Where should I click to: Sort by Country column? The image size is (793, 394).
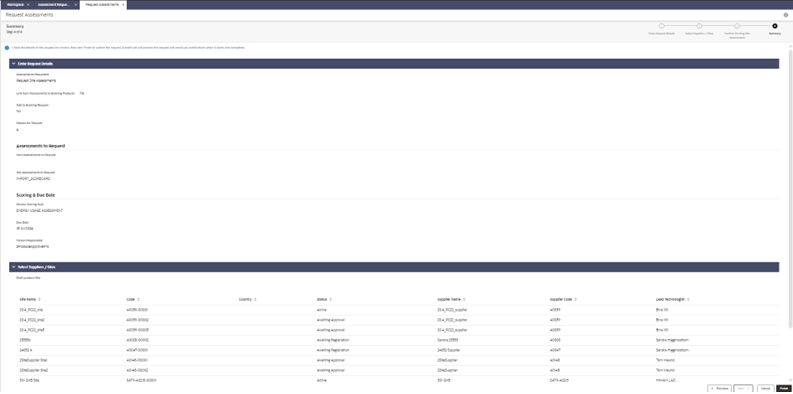(x=255, y=299)
